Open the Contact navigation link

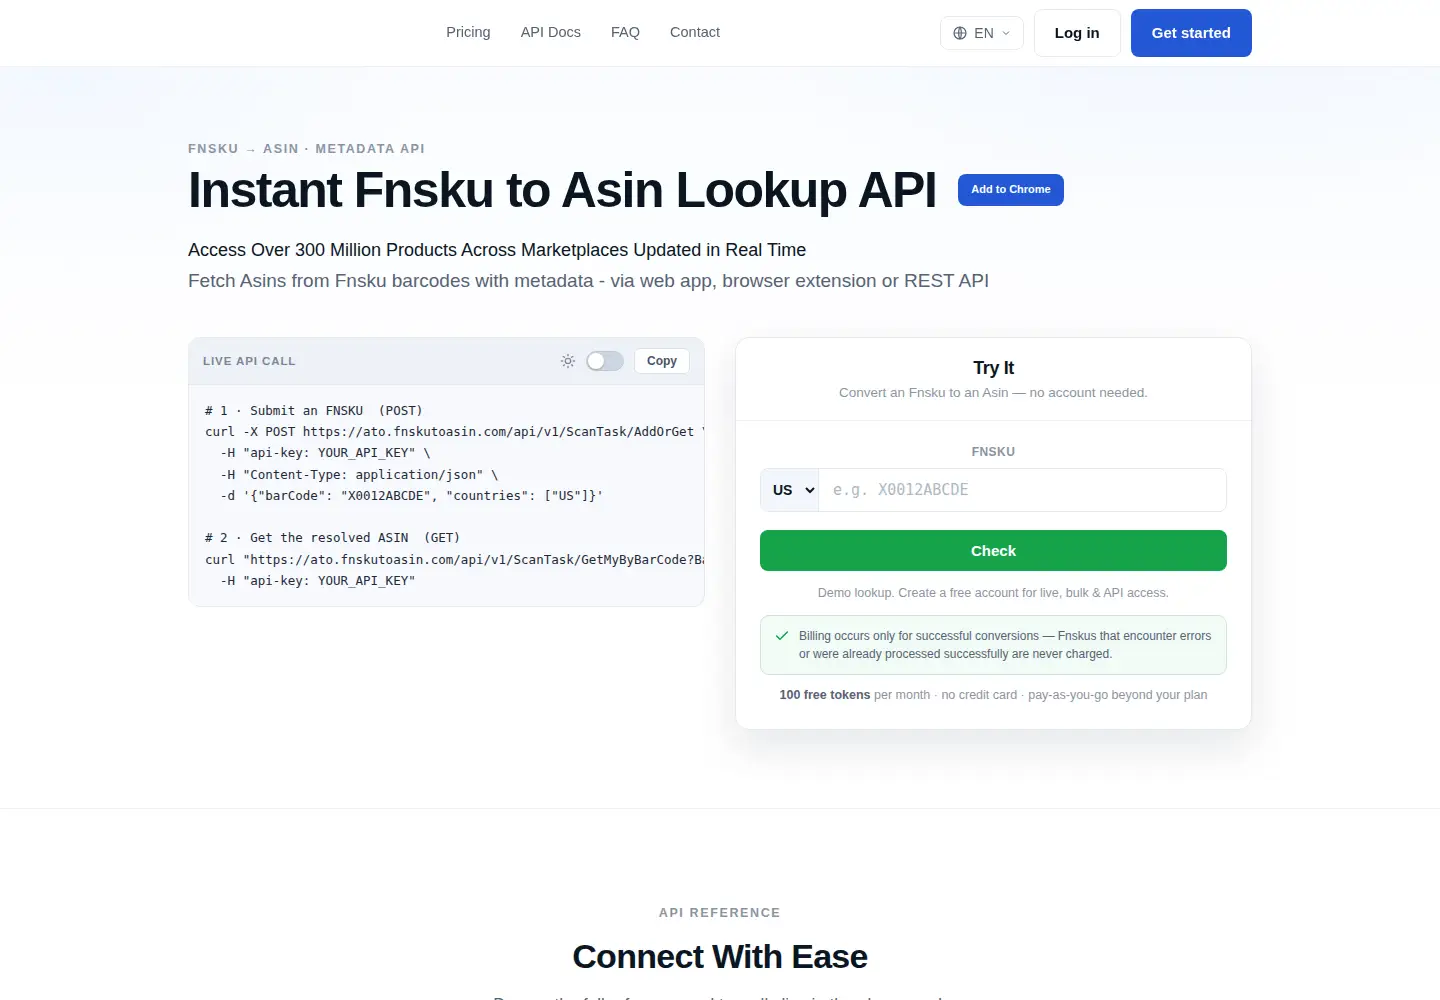(695, 32)
